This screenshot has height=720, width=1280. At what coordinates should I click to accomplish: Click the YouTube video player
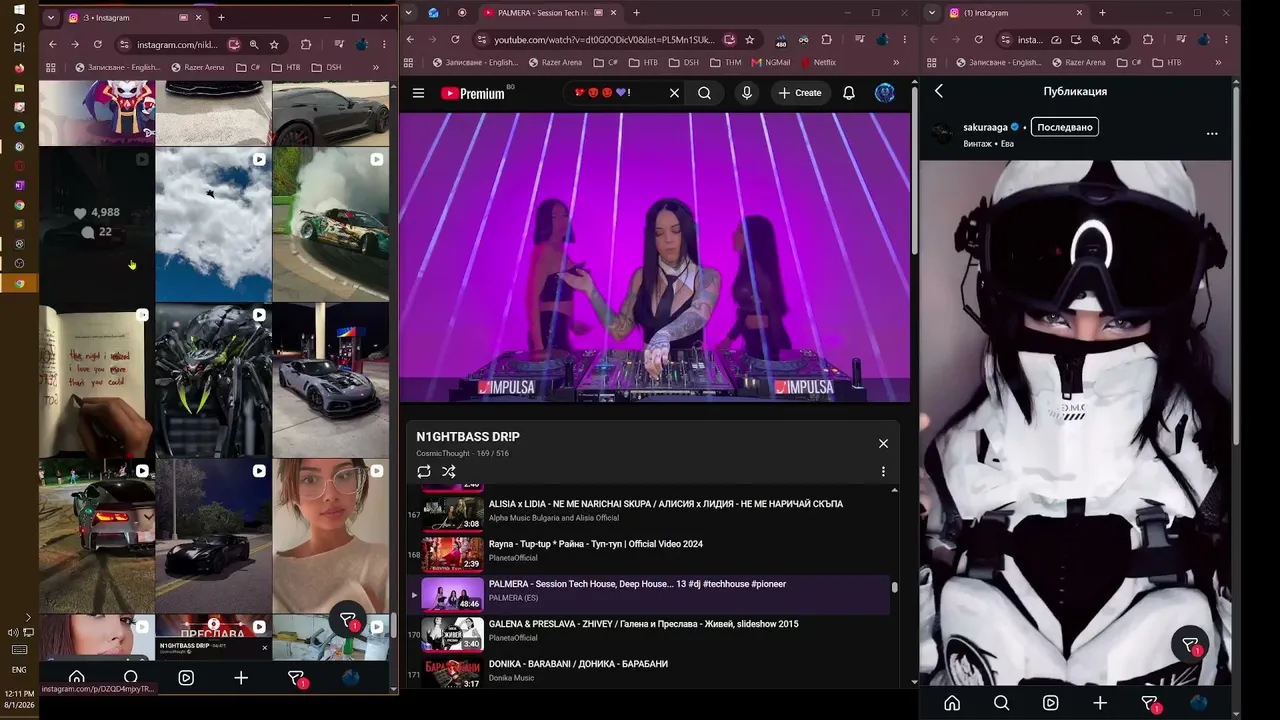pos(654,257)
